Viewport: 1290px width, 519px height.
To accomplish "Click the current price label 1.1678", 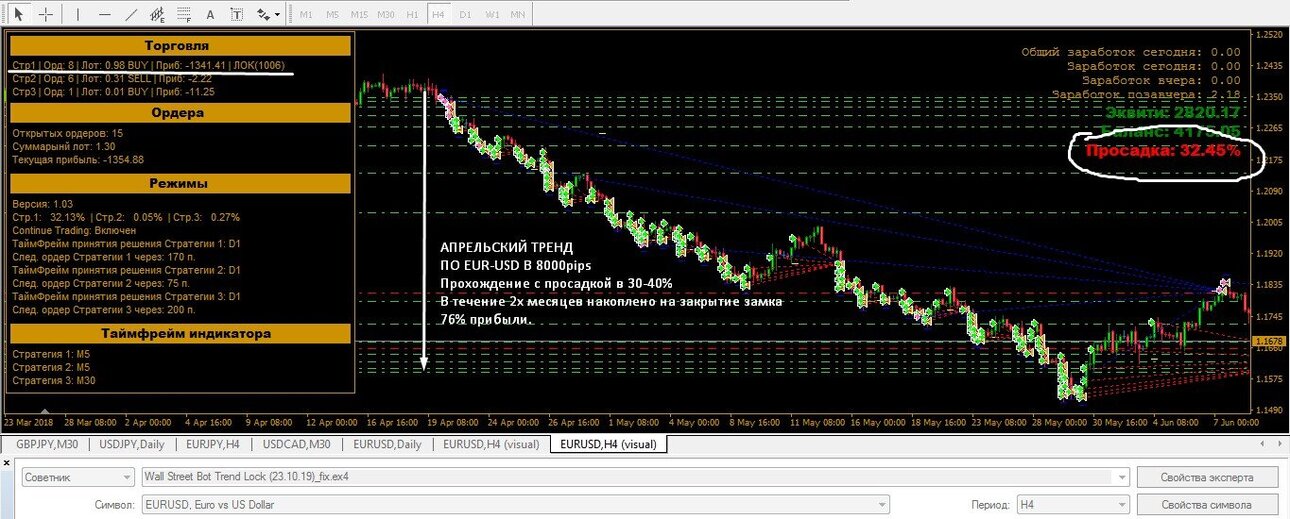I will 1268,341.
